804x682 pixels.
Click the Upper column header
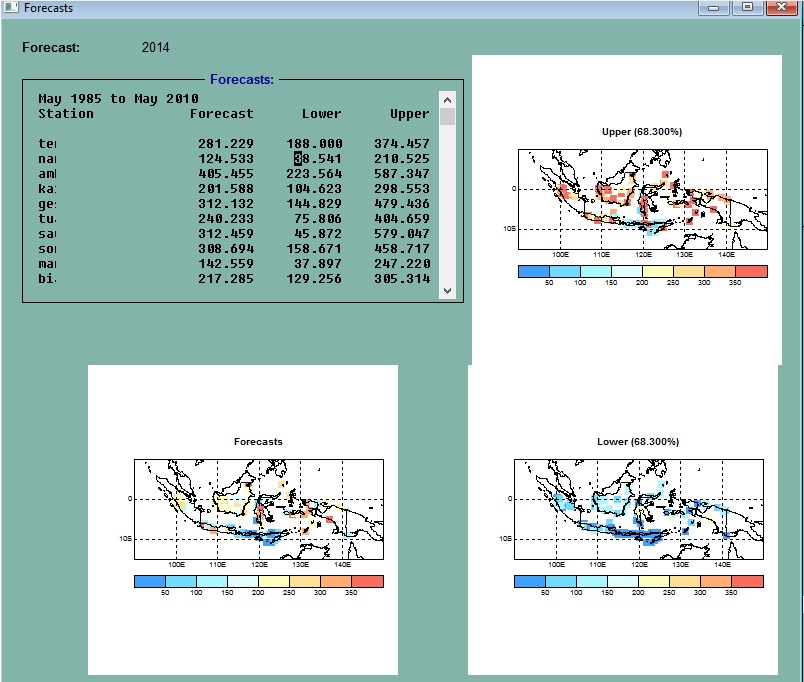pos(409,114)
